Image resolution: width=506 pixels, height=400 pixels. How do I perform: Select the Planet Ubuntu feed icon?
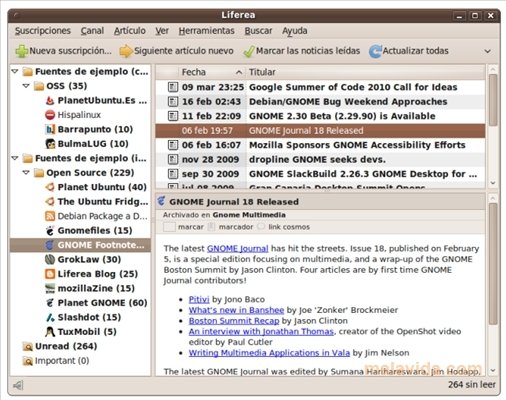(50, 187)
